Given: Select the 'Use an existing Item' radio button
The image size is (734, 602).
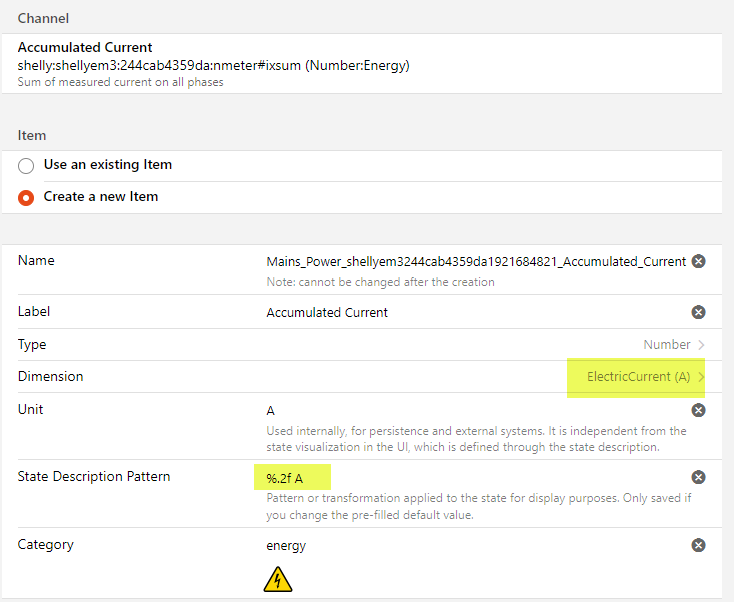Looking at the screenshot, I should point(26,165).
